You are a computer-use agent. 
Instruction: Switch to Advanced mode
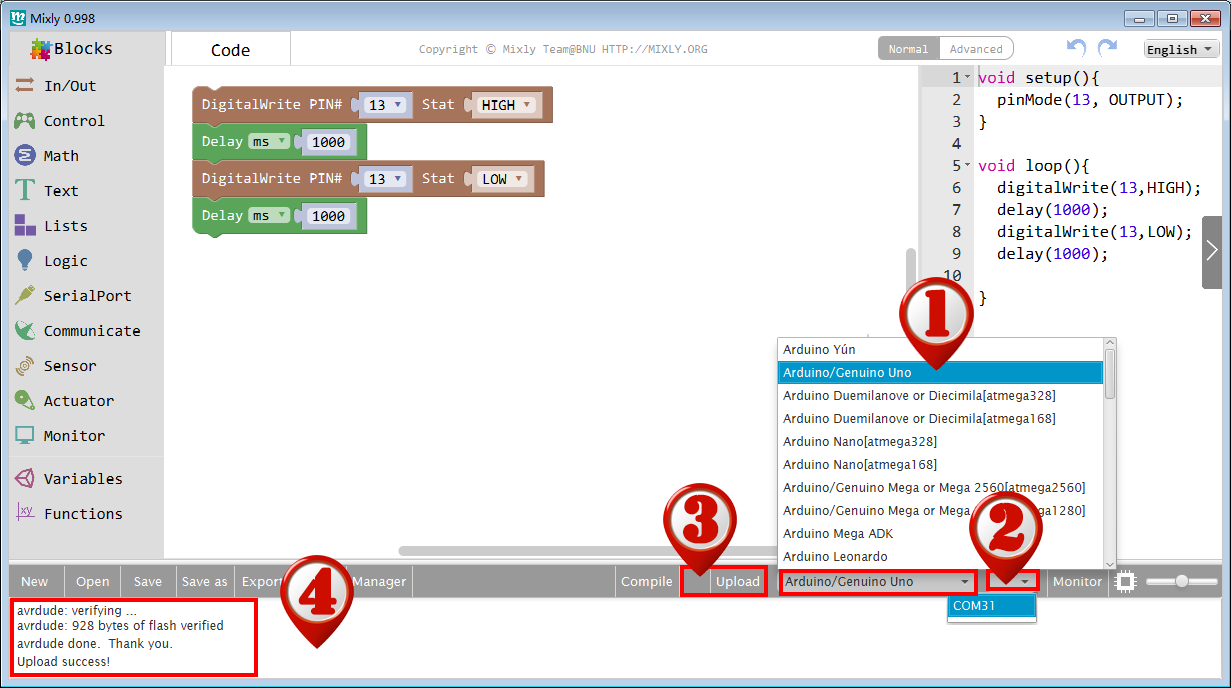976,49
